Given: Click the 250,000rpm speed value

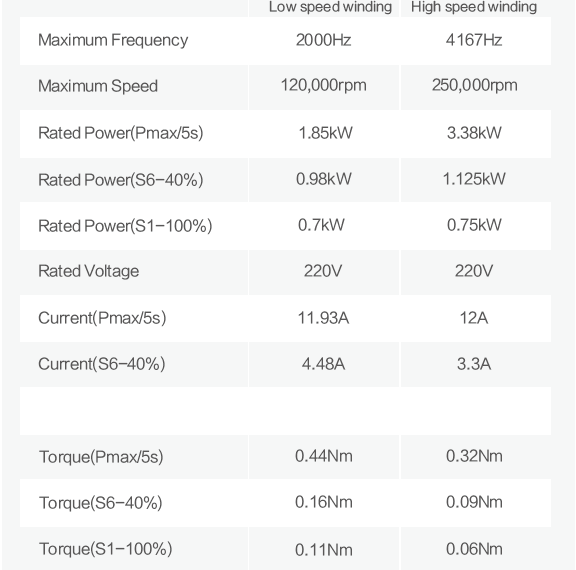Looking at the screenshot, I should tap(474, 86).
